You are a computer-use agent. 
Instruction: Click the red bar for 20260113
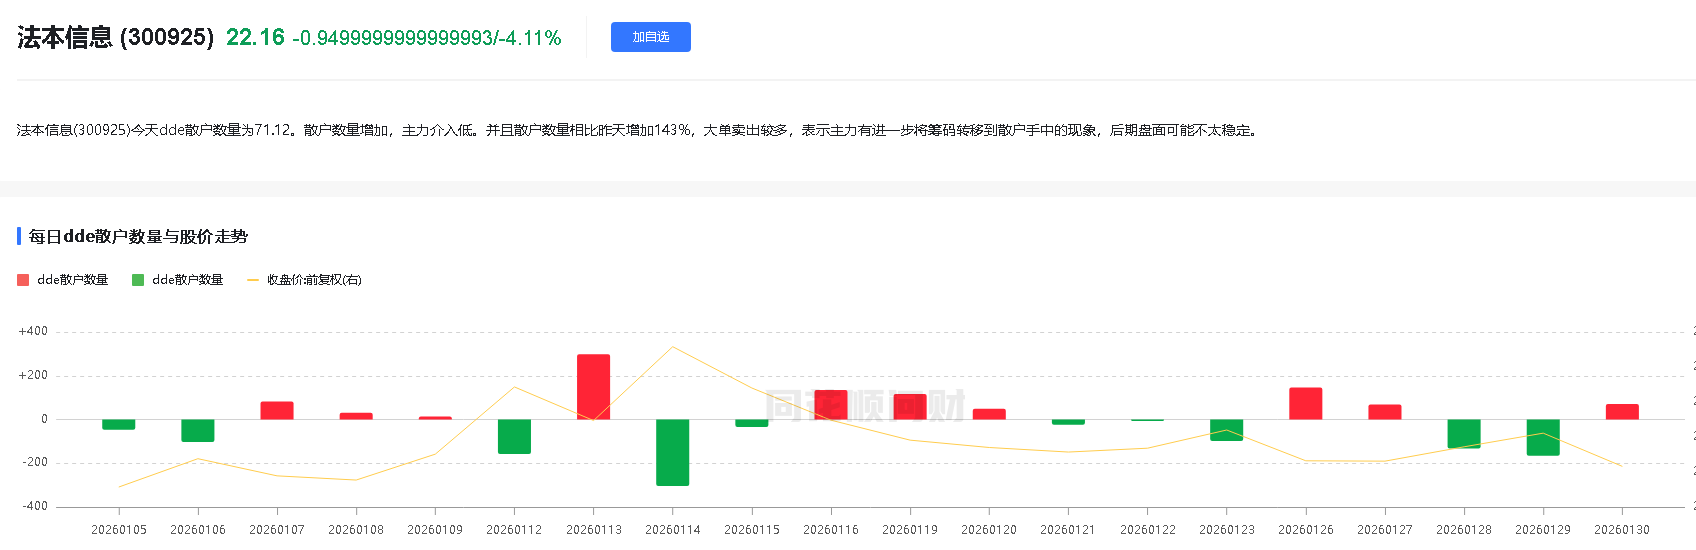click(x=593, y=387)
